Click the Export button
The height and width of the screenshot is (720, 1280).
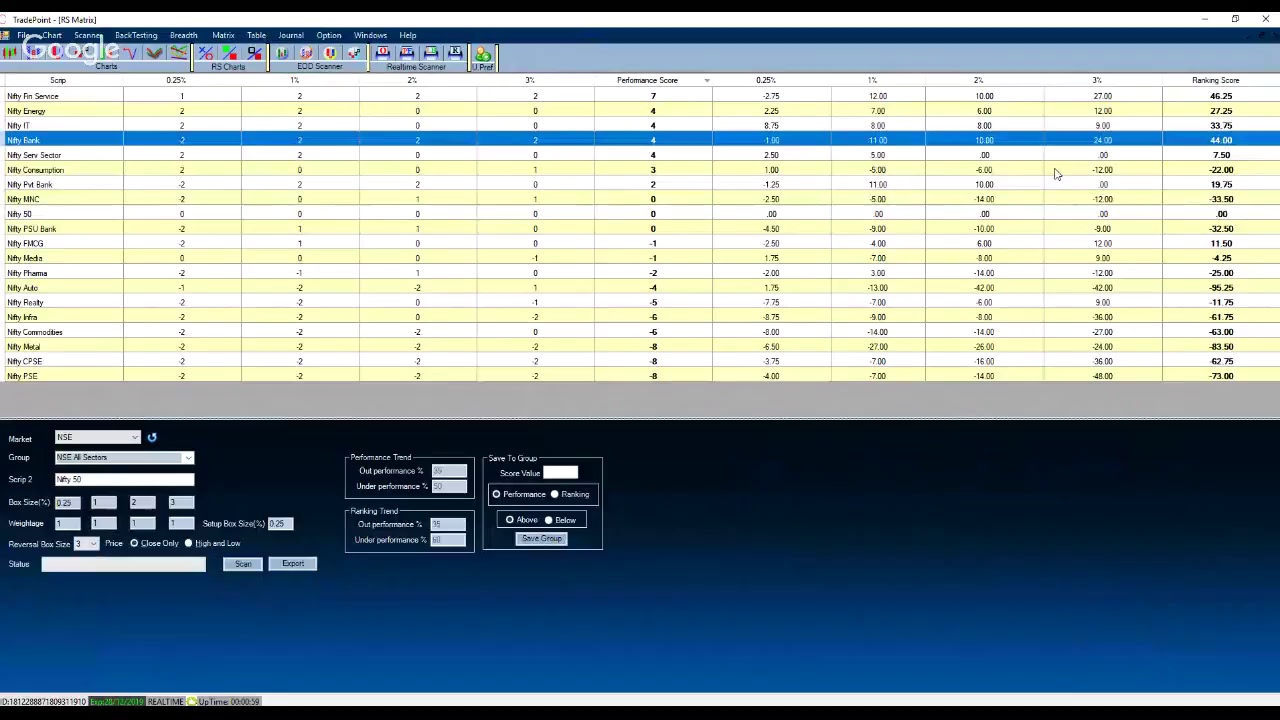292,564
